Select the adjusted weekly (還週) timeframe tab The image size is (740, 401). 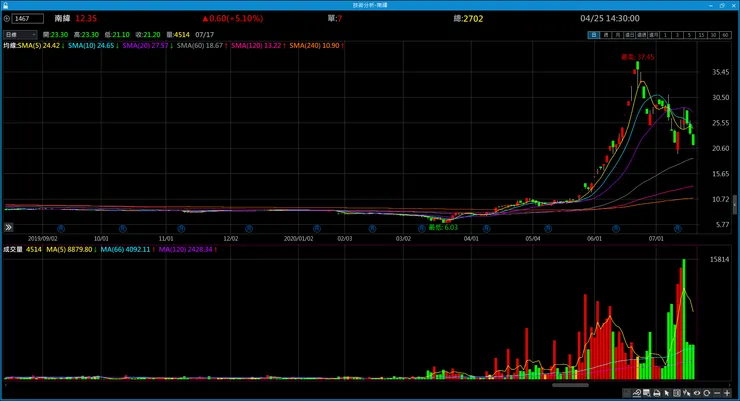point(641,35)
